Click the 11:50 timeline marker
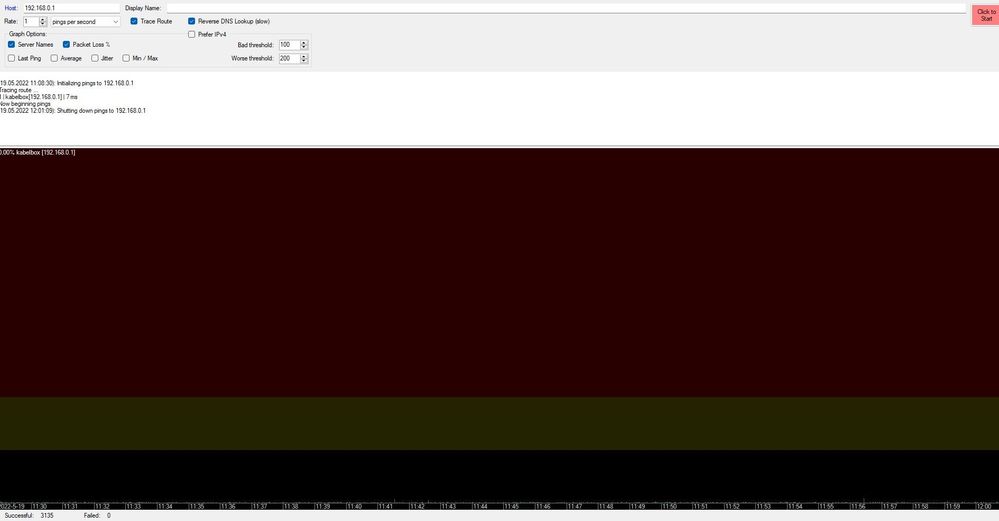 (x=669, y=506)
